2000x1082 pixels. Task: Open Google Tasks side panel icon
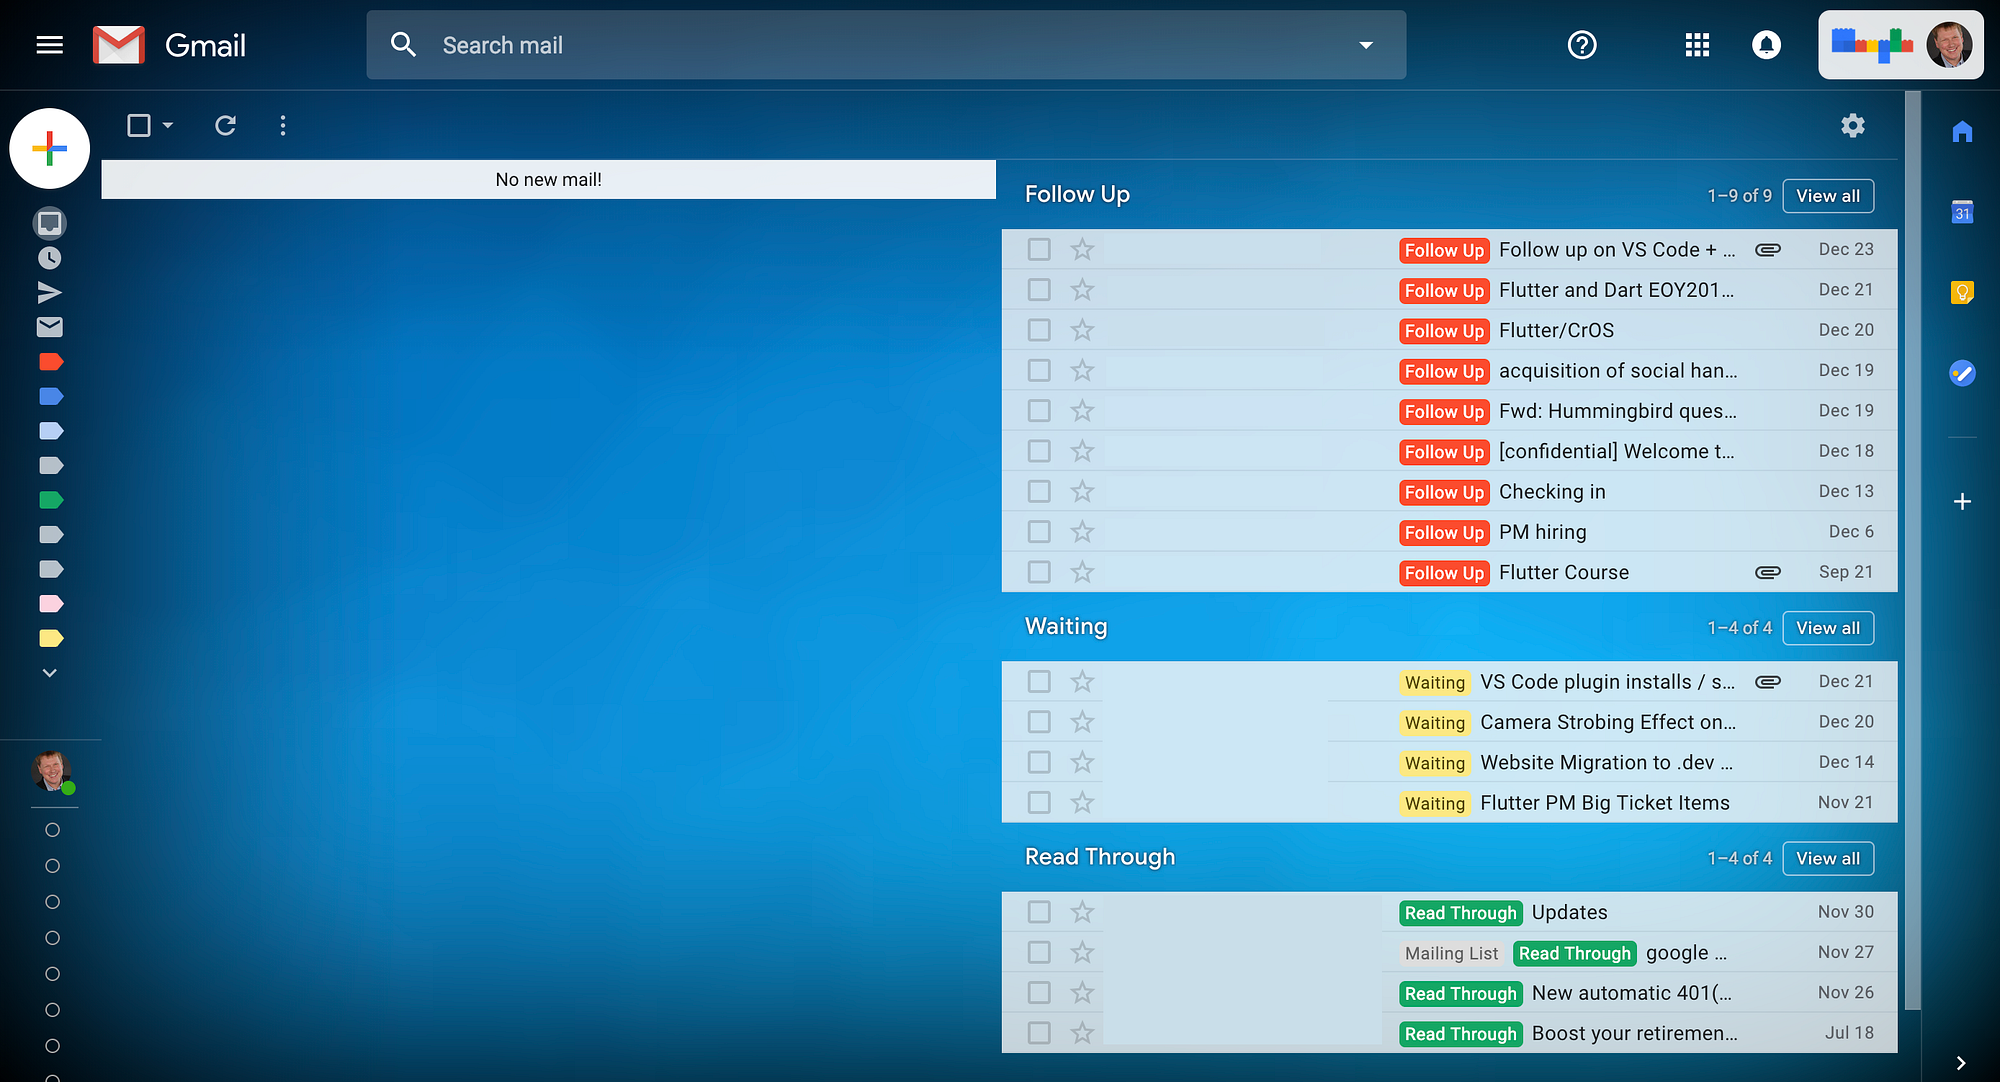point(1962,373)
